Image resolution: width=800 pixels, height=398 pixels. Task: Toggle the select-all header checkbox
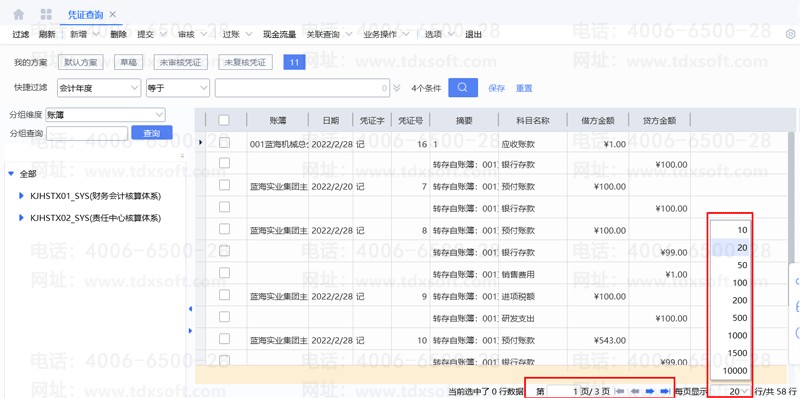[x=224, y=120]
